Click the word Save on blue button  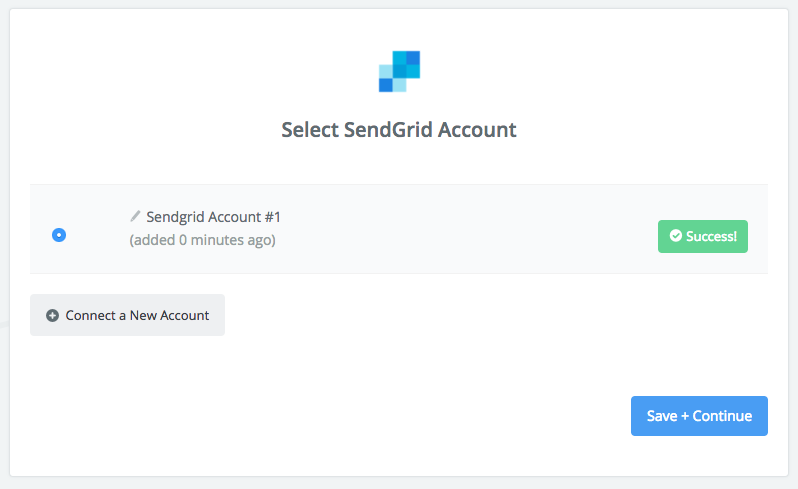point(662,416)
